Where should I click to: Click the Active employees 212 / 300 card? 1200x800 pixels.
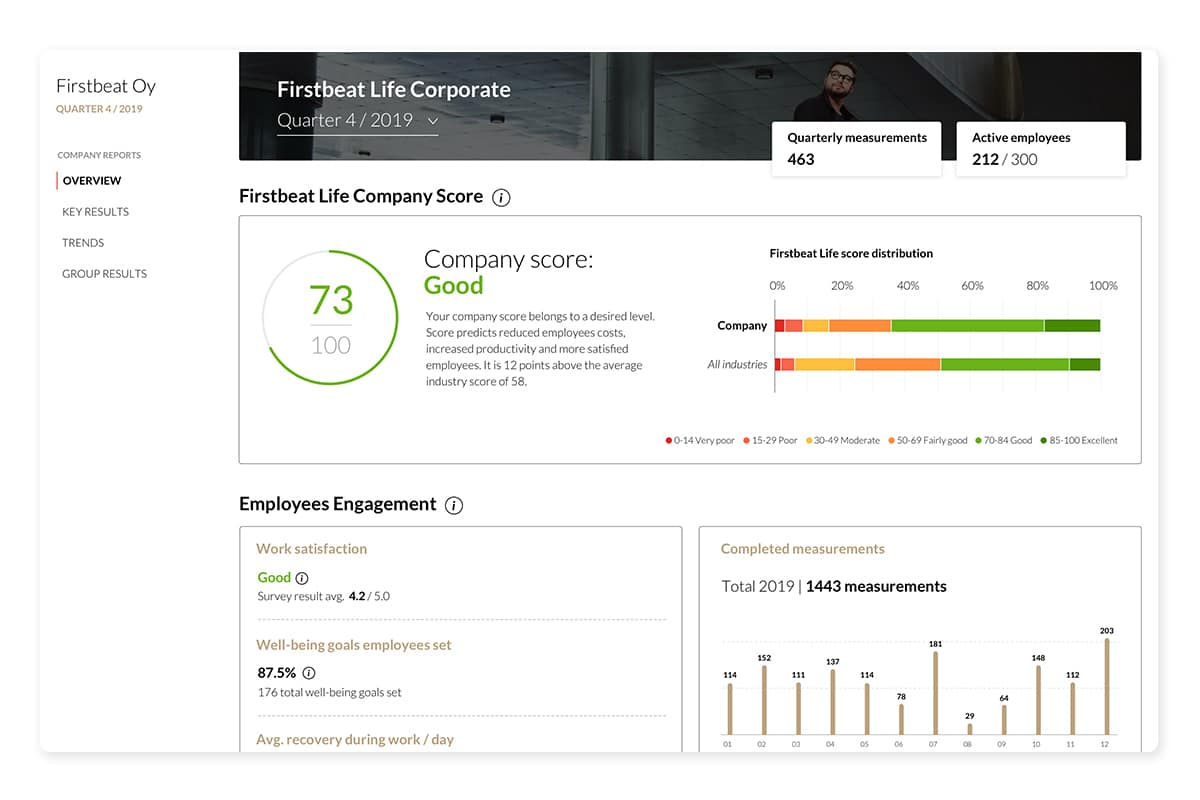1041,149
